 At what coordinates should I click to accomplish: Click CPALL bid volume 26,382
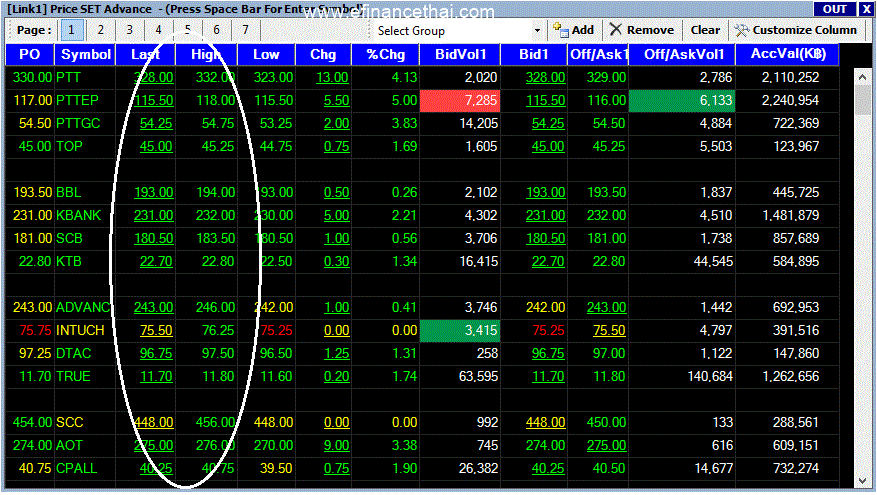[x=478, y=468]
